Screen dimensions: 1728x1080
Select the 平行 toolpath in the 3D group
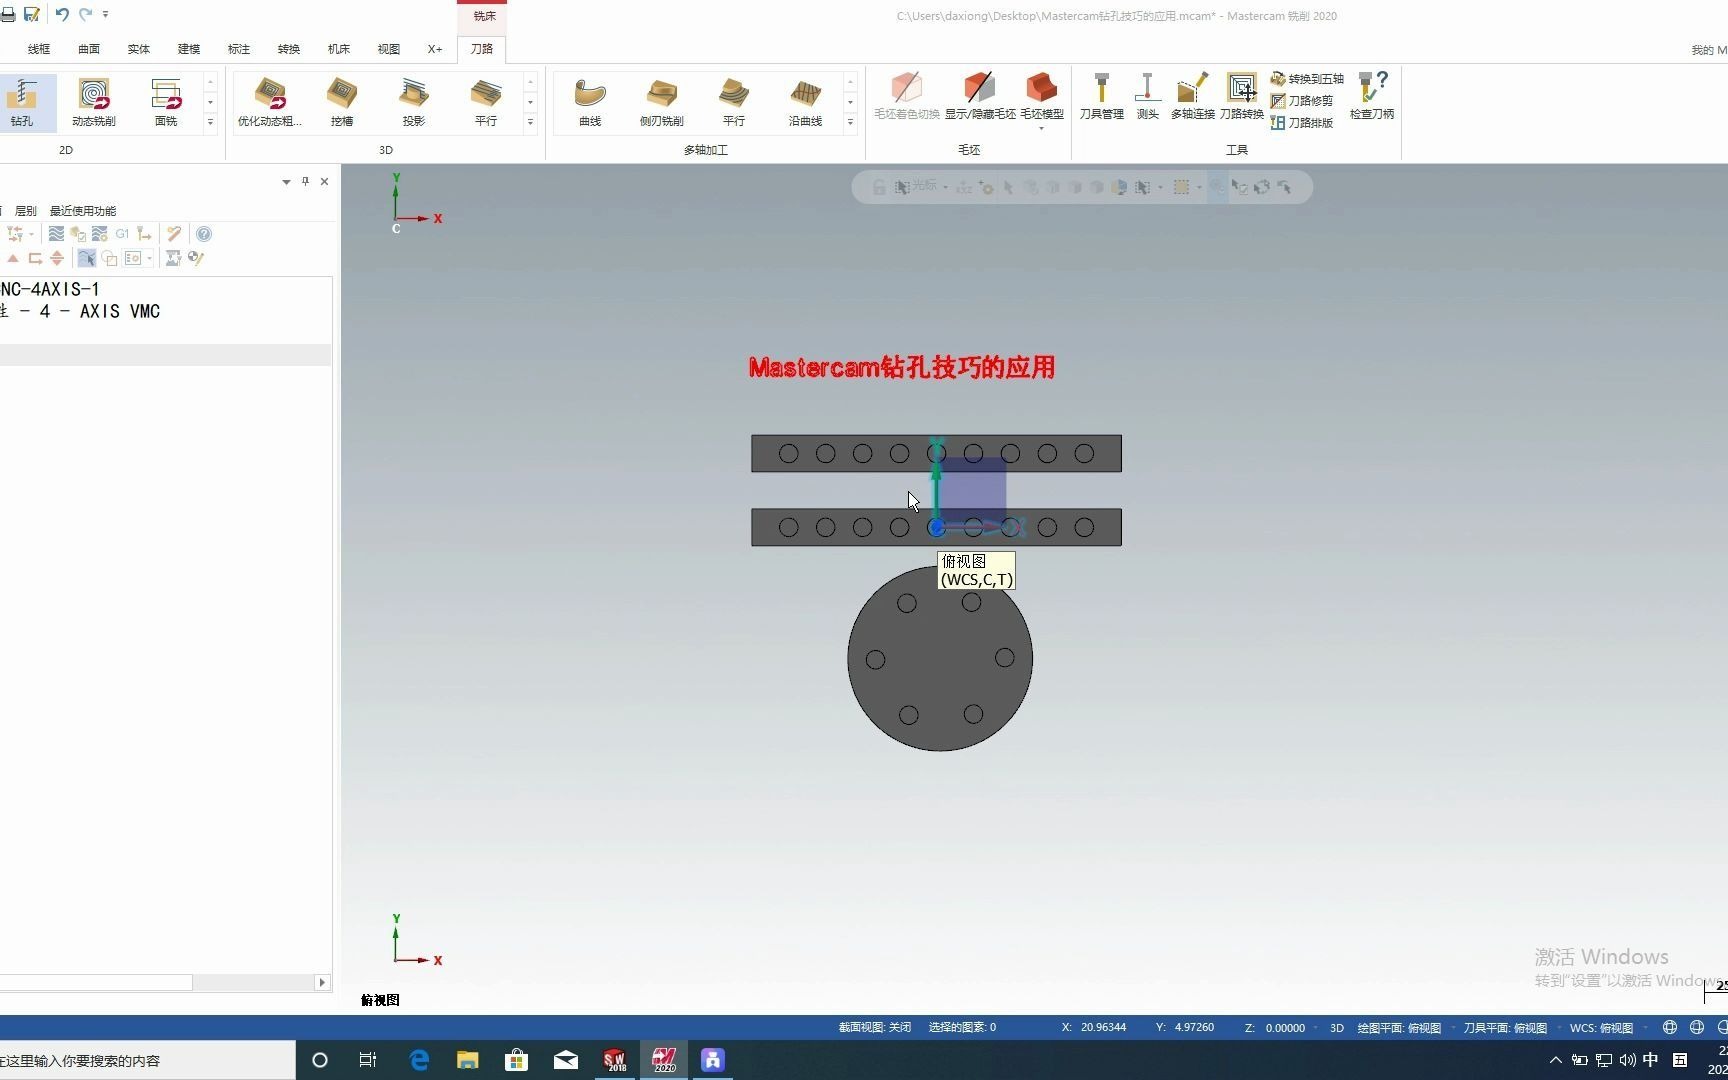[x=486, y=102]
